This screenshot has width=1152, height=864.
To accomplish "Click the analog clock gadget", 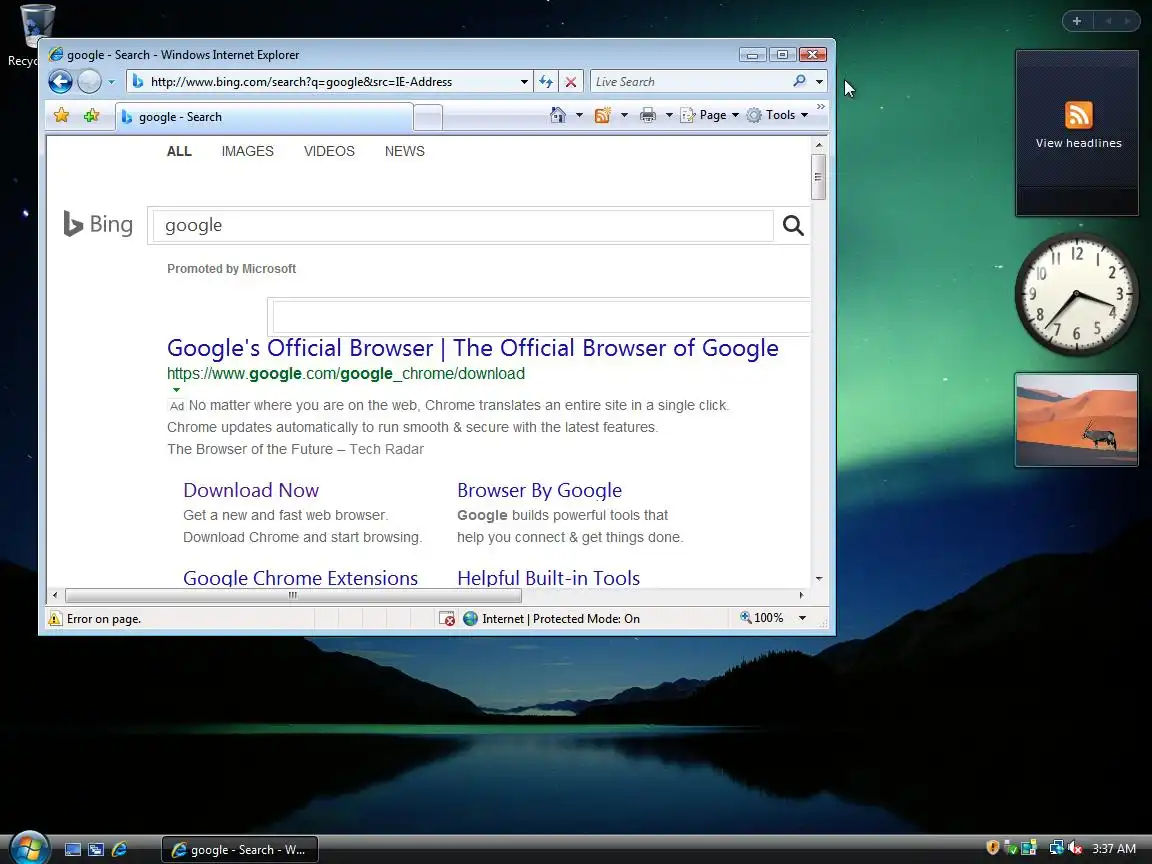I will tap(1076, 295).
